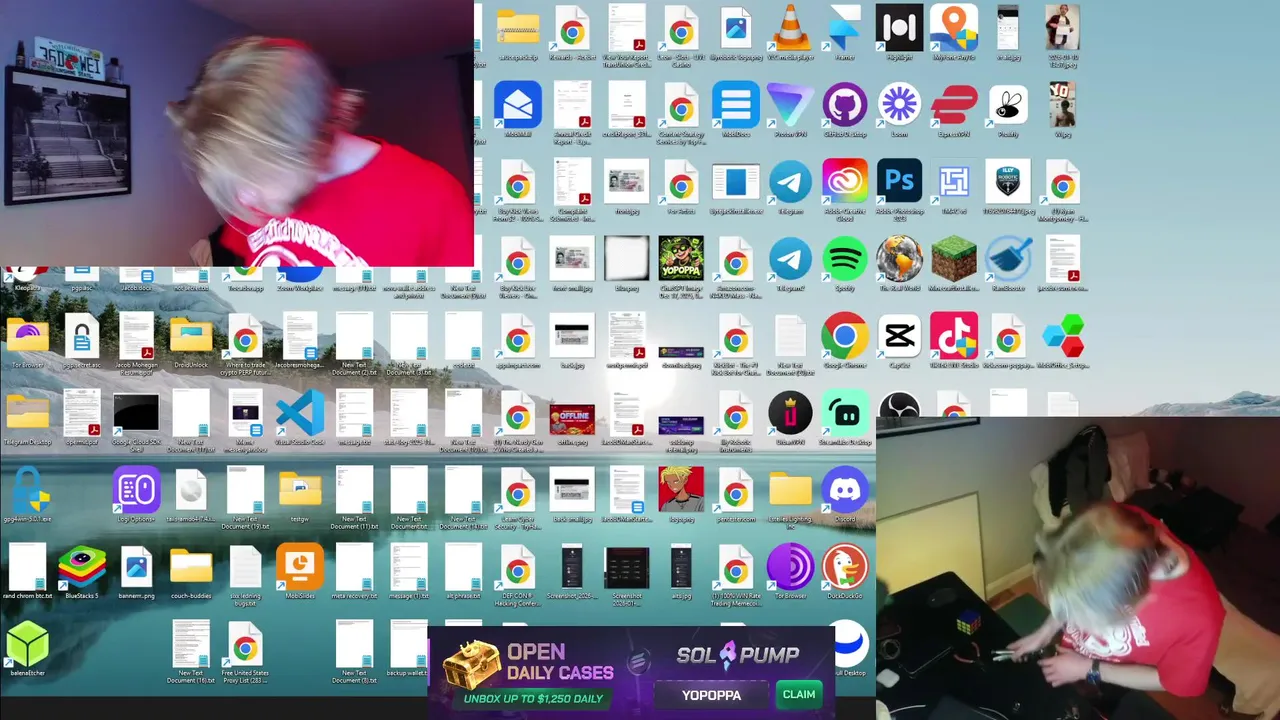The height and width of the screenshot is (720, 1280).
Task: Open the OFFLINE png image thumbnail
Action: 572,418
